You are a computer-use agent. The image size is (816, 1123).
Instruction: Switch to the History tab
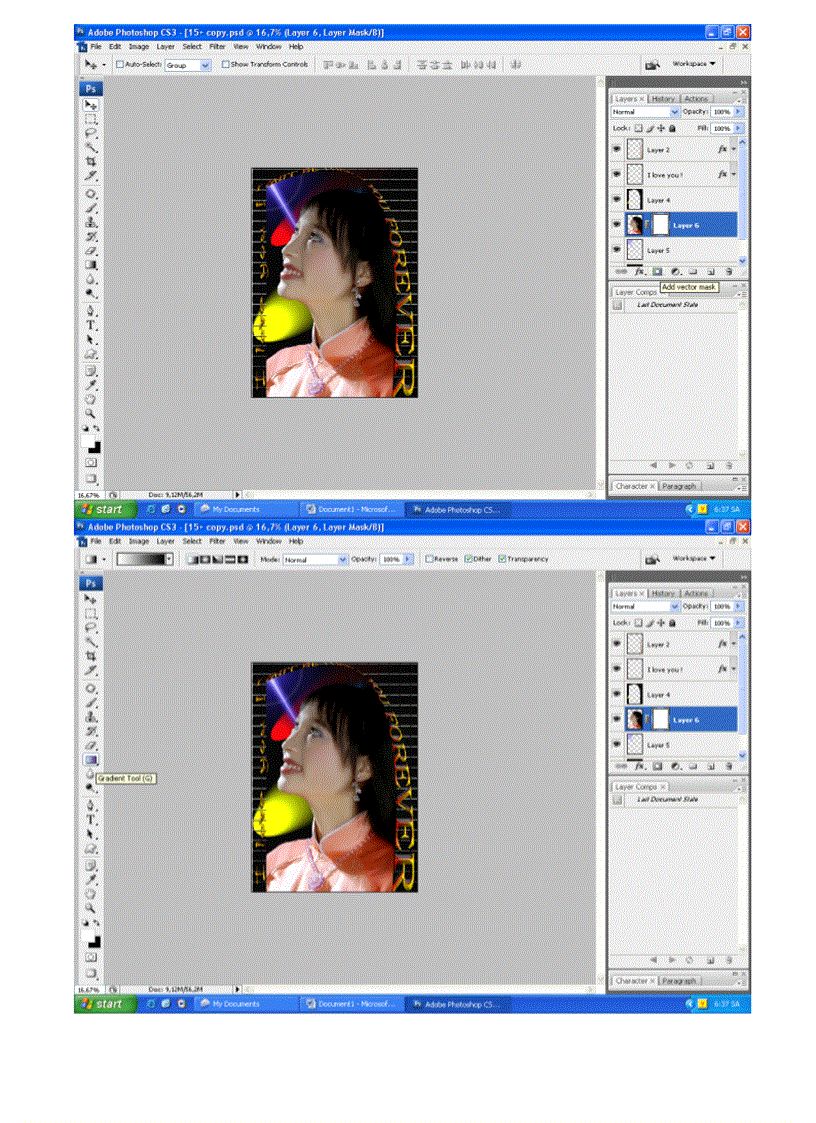(663, 592)
